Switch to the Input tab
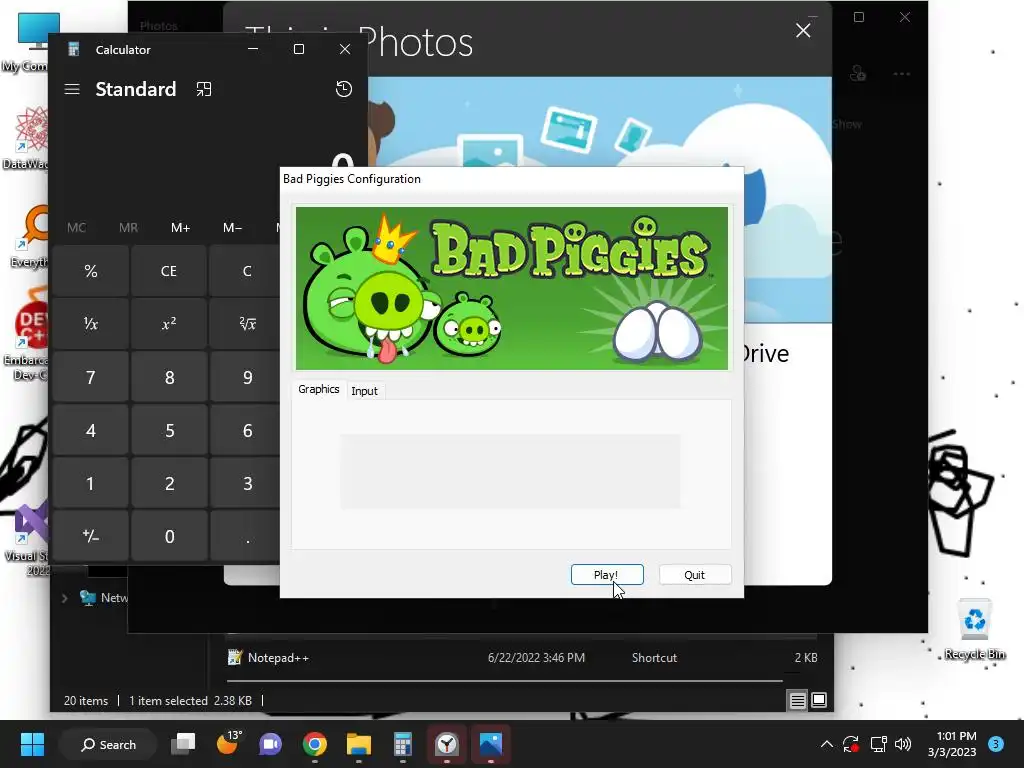This screenshot has width=1024, height=768. [364, 391]
